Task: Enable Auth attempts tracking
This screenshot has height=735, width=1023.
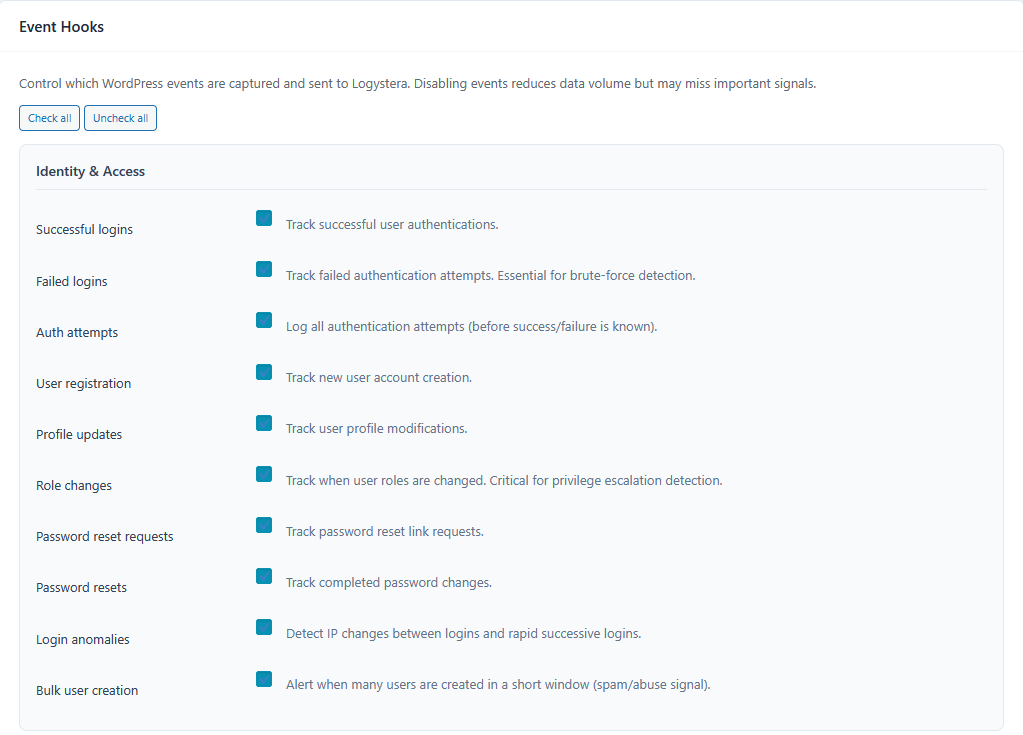Action: tap(263, 320)
